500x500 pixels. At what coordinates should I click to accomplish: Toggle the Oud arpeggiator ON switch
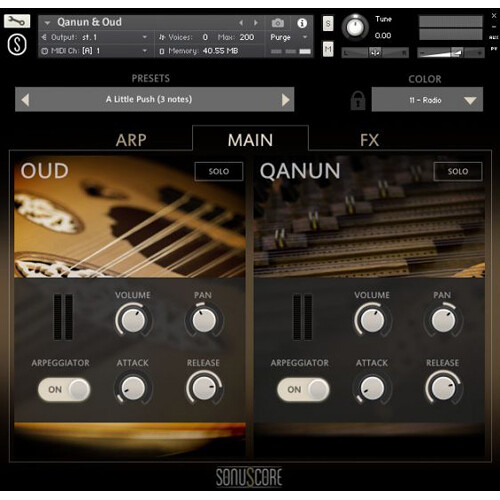[64, 389]
